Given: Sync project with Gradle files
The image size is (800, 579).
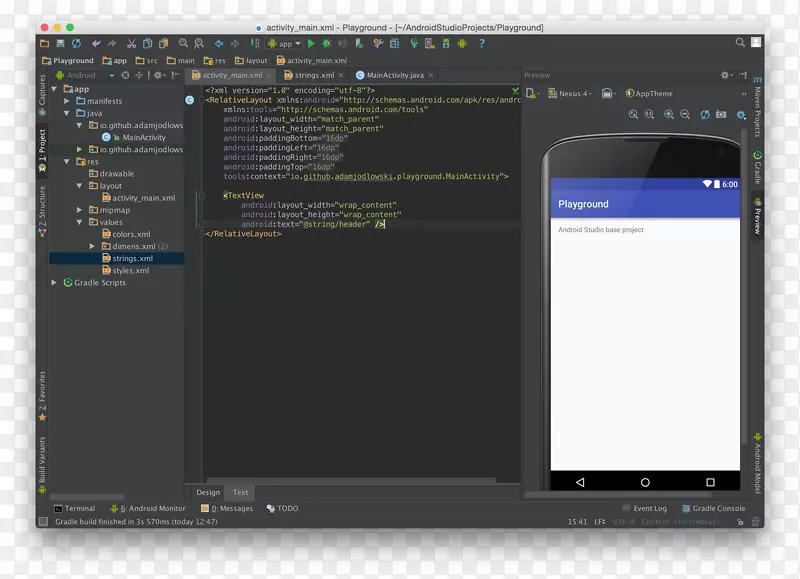Looking at the screenshot, I should pyautogui.click(x=413, y=44).
